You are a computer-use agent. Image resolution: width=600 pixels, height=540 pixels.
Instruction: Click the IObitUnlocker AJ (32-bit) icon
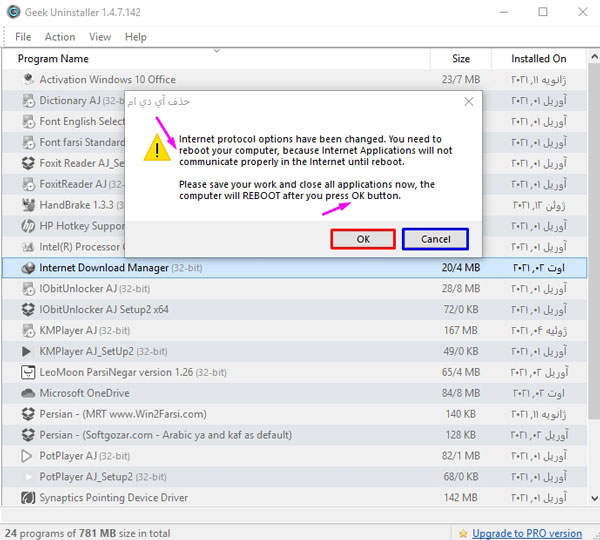coord(28,289)
